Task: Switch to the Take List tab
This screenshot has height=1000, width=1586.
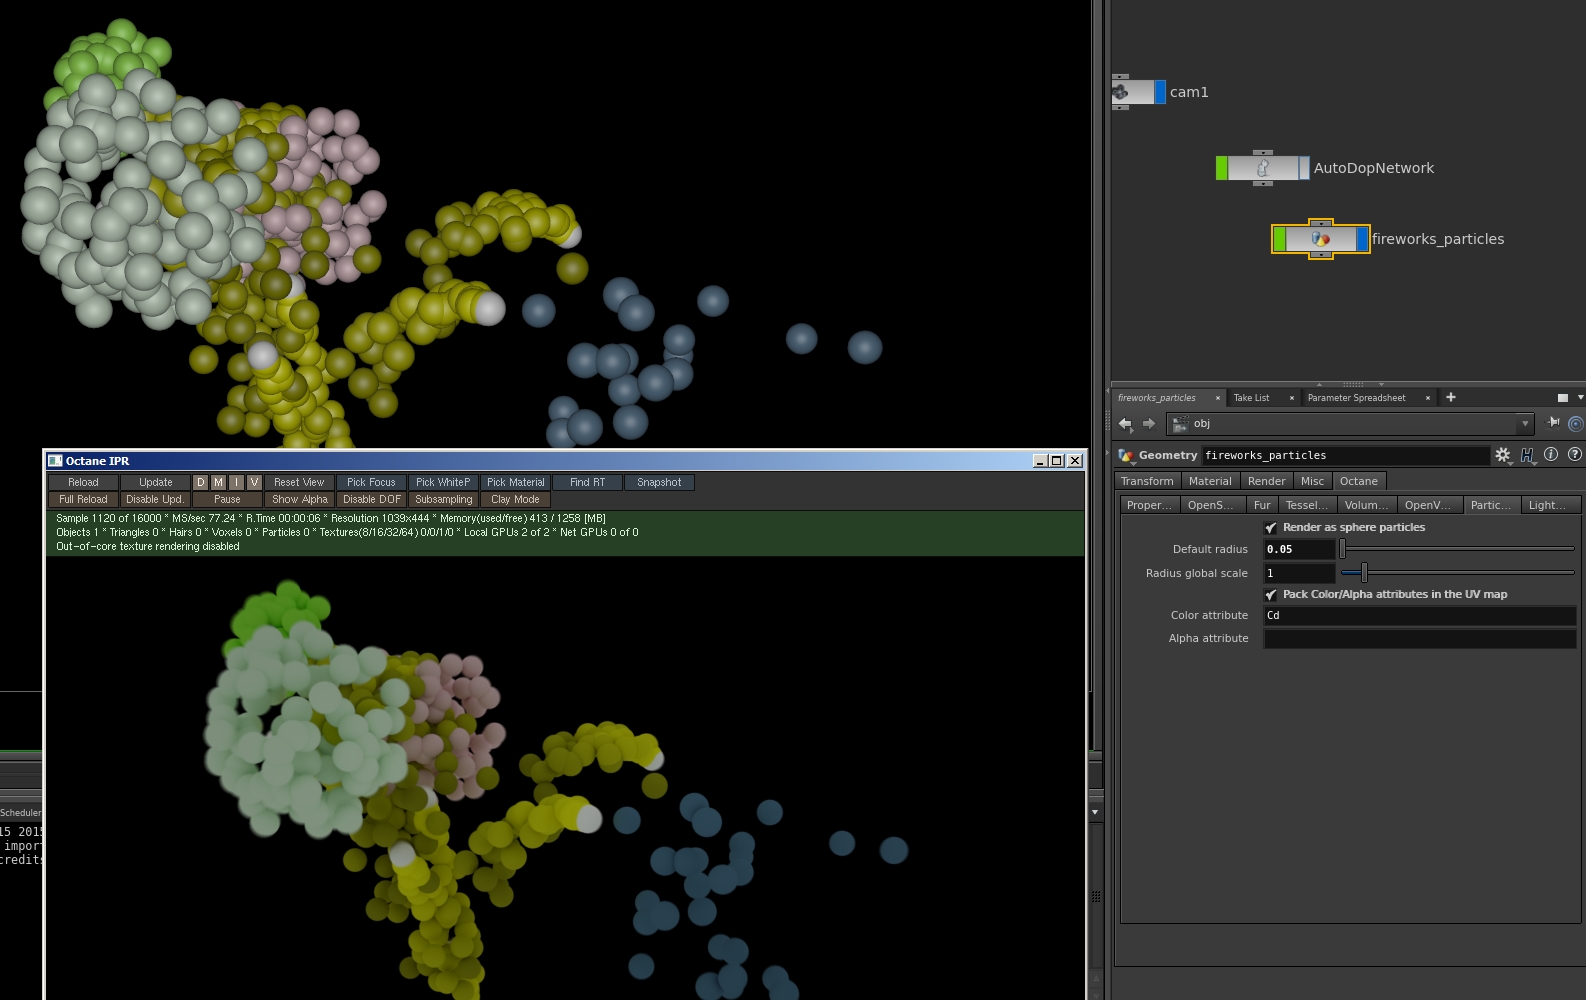Action: 1251,398
